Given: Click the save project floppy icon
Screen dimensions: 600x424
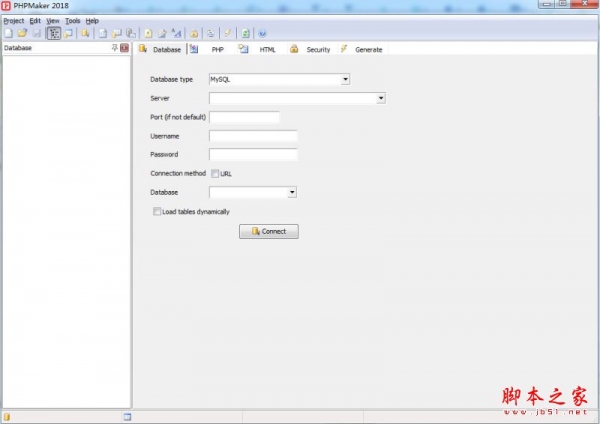Looking at the screenshot, I should (x=37, y=33).
